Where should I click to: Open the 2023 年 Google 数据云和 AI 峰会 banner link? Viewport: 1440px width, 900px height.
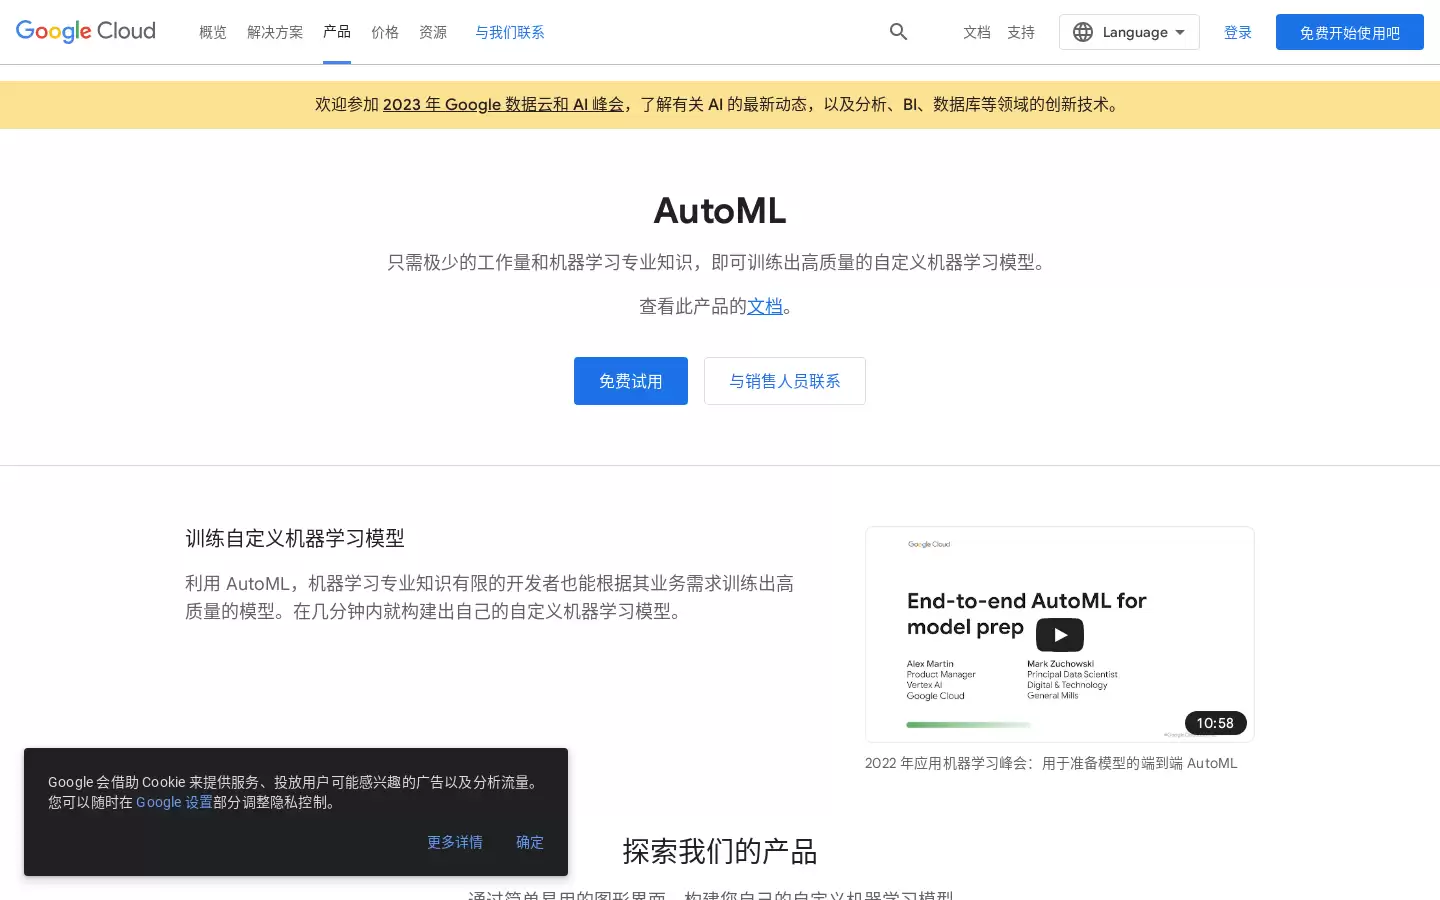click(503, 104)
